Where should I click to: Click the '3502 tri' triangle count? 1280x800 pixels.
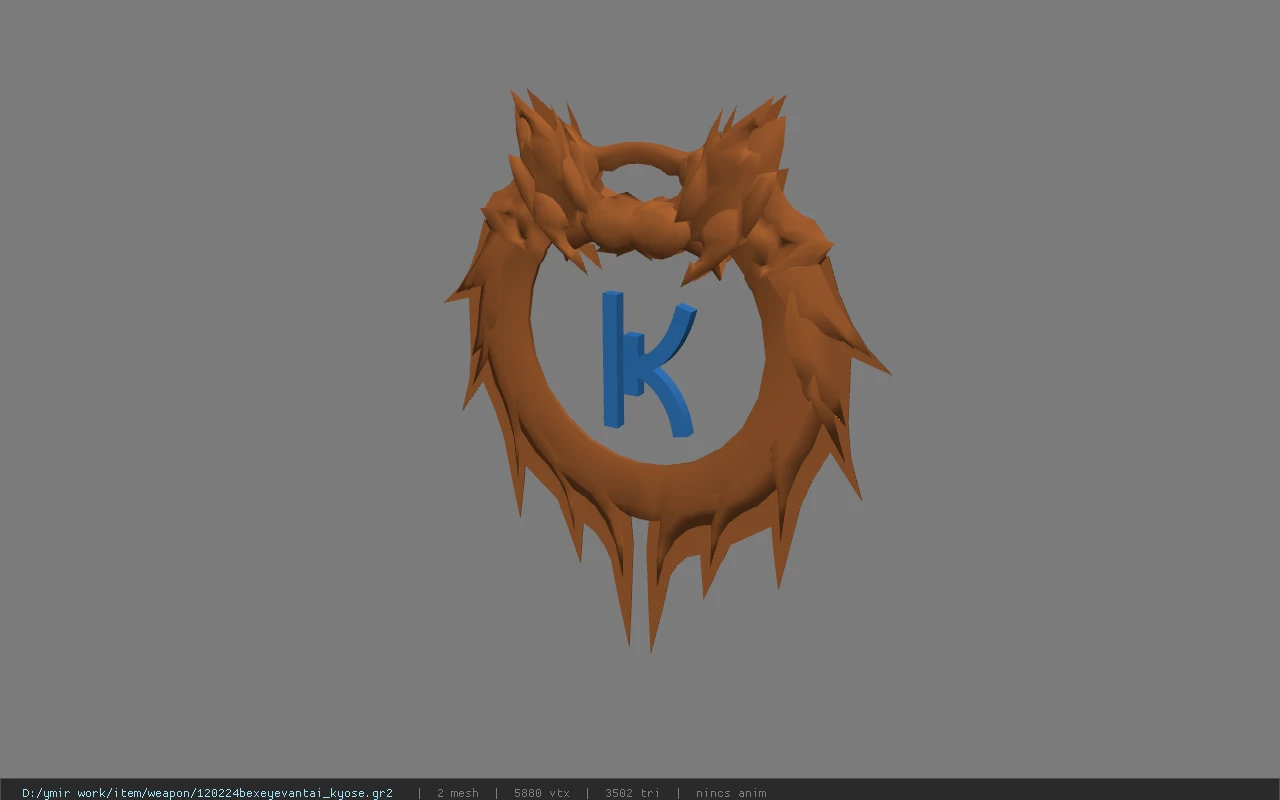pos(632,793)
